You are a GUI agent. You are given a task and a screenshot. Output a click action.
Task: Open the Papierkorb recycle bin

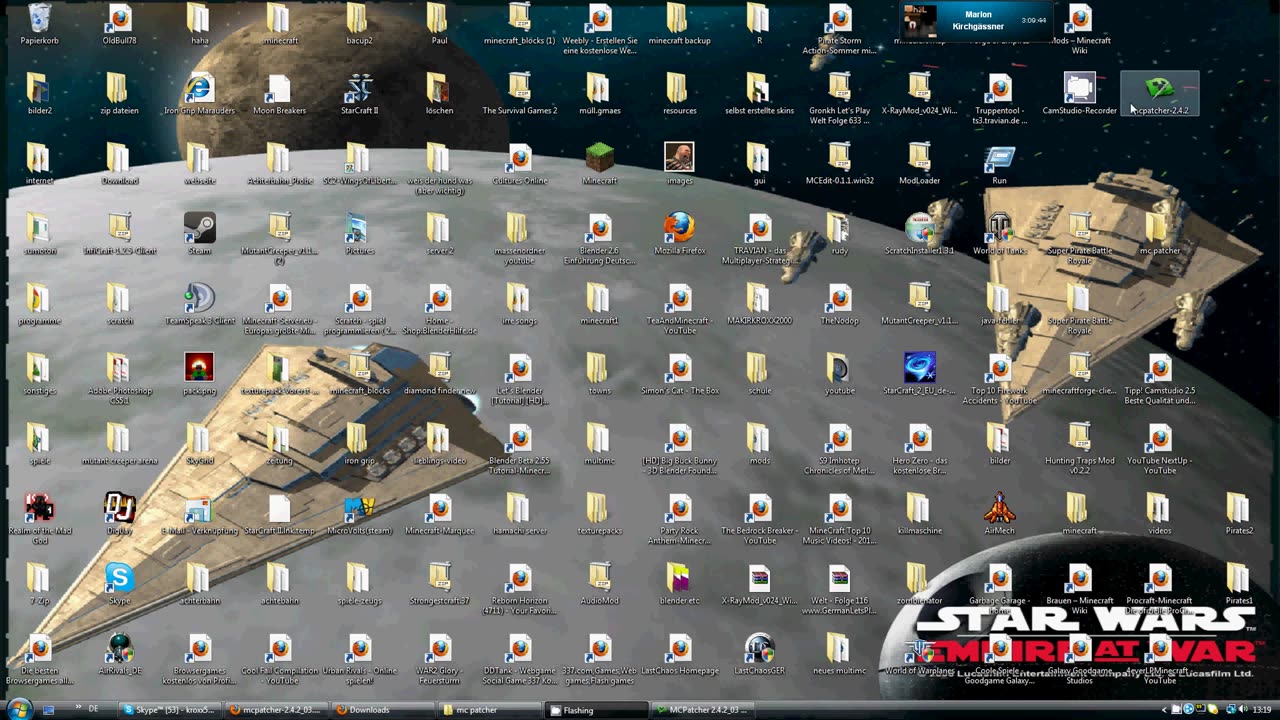pyautogui.click(x=39, y=25)
